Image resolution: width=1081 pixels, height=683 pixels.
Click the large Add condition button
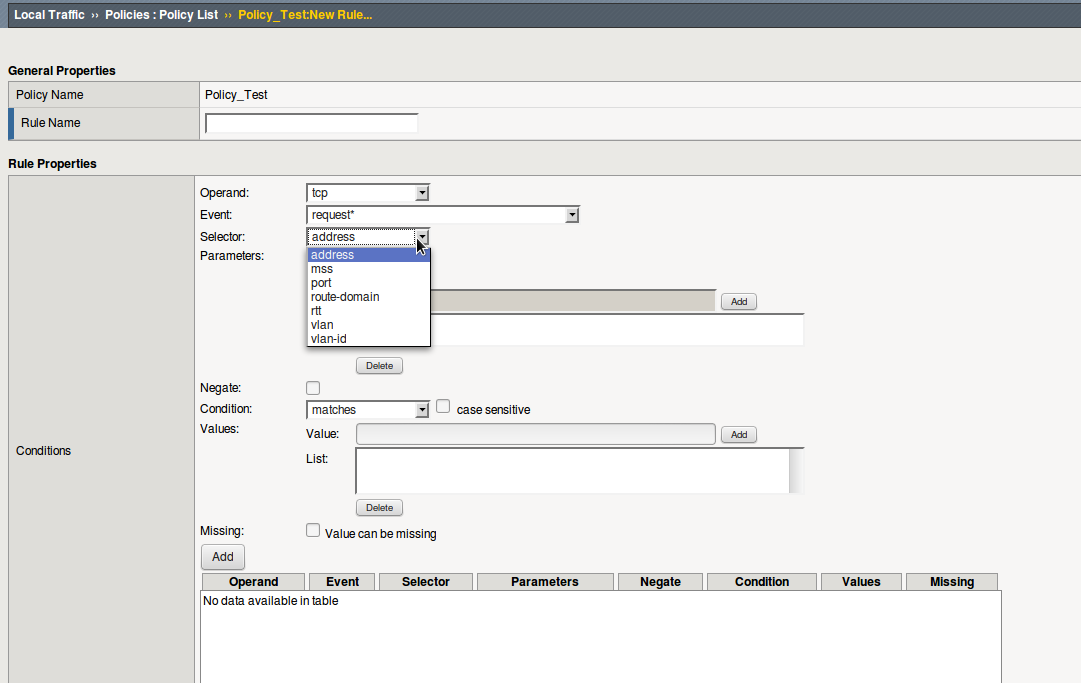(222, 557)
